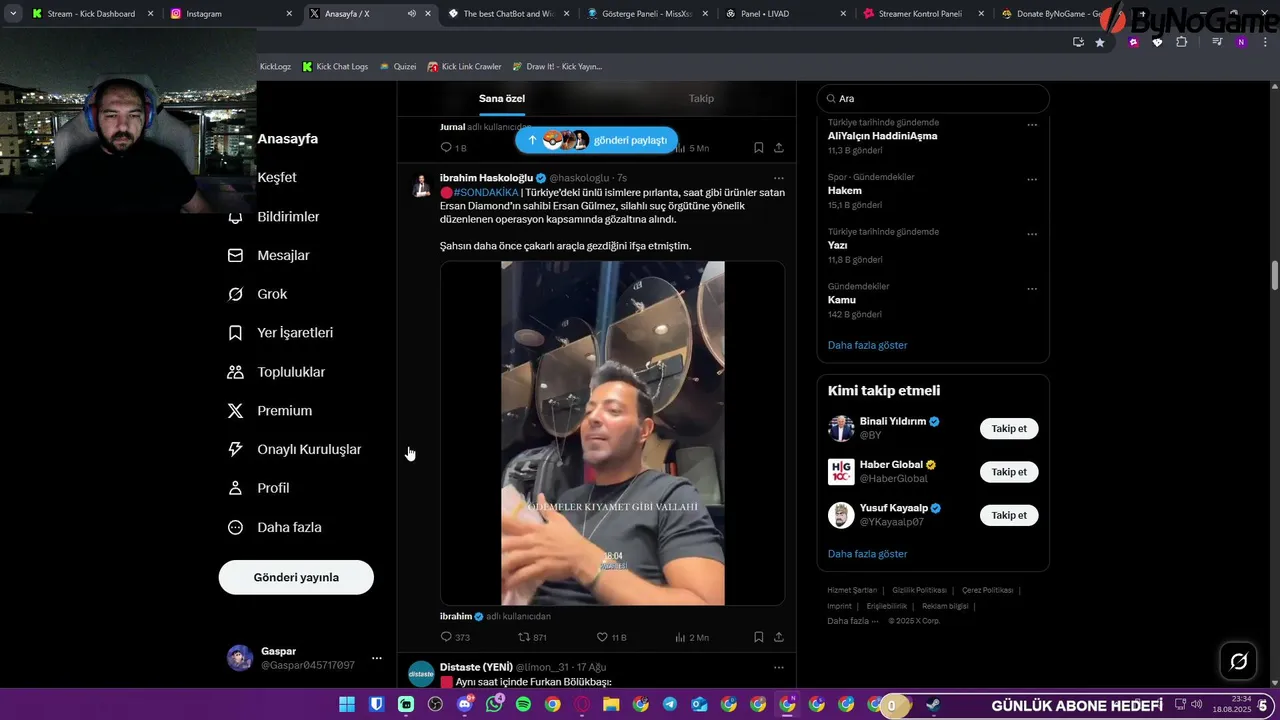Open the Kick Link Crawler bookmark
The image size is (1280, 720).
point(464,66)
